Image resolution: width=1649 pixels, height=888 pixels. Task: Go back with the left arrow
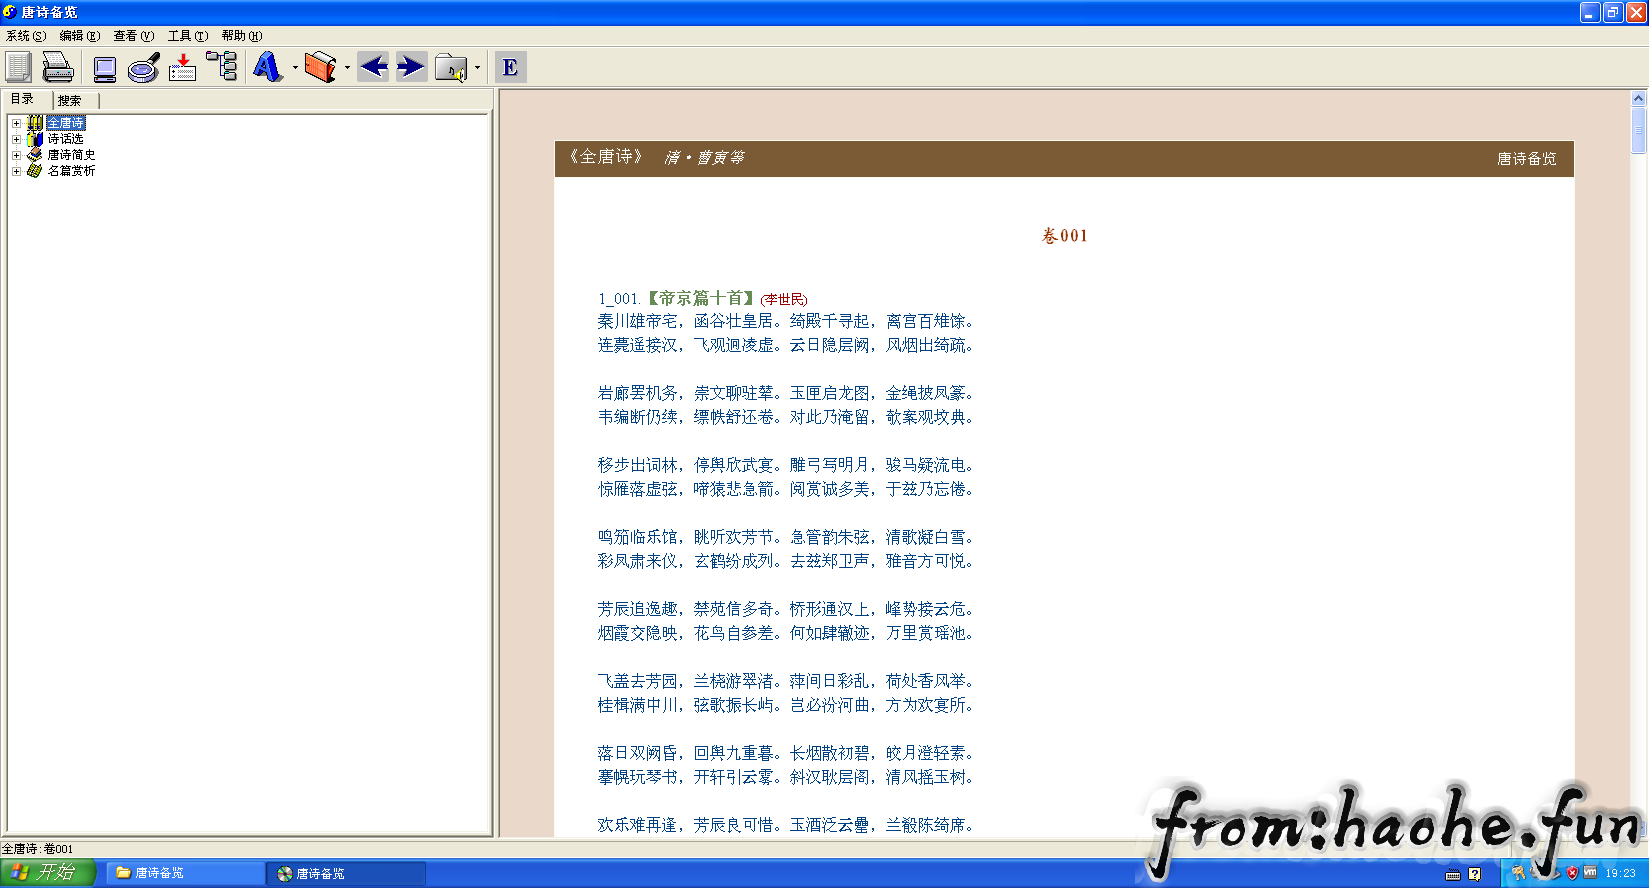374,67
